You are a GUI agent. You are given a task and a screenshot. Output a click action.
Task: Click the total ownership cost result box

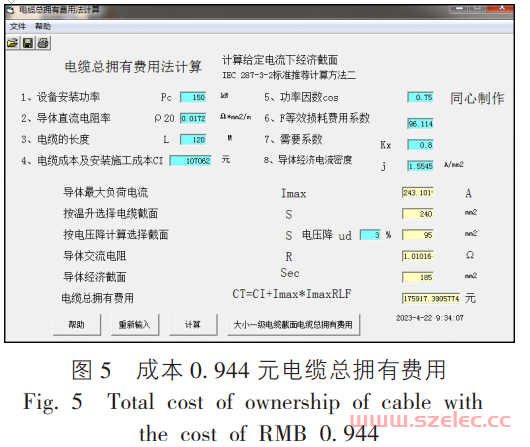tap(431, 299)
